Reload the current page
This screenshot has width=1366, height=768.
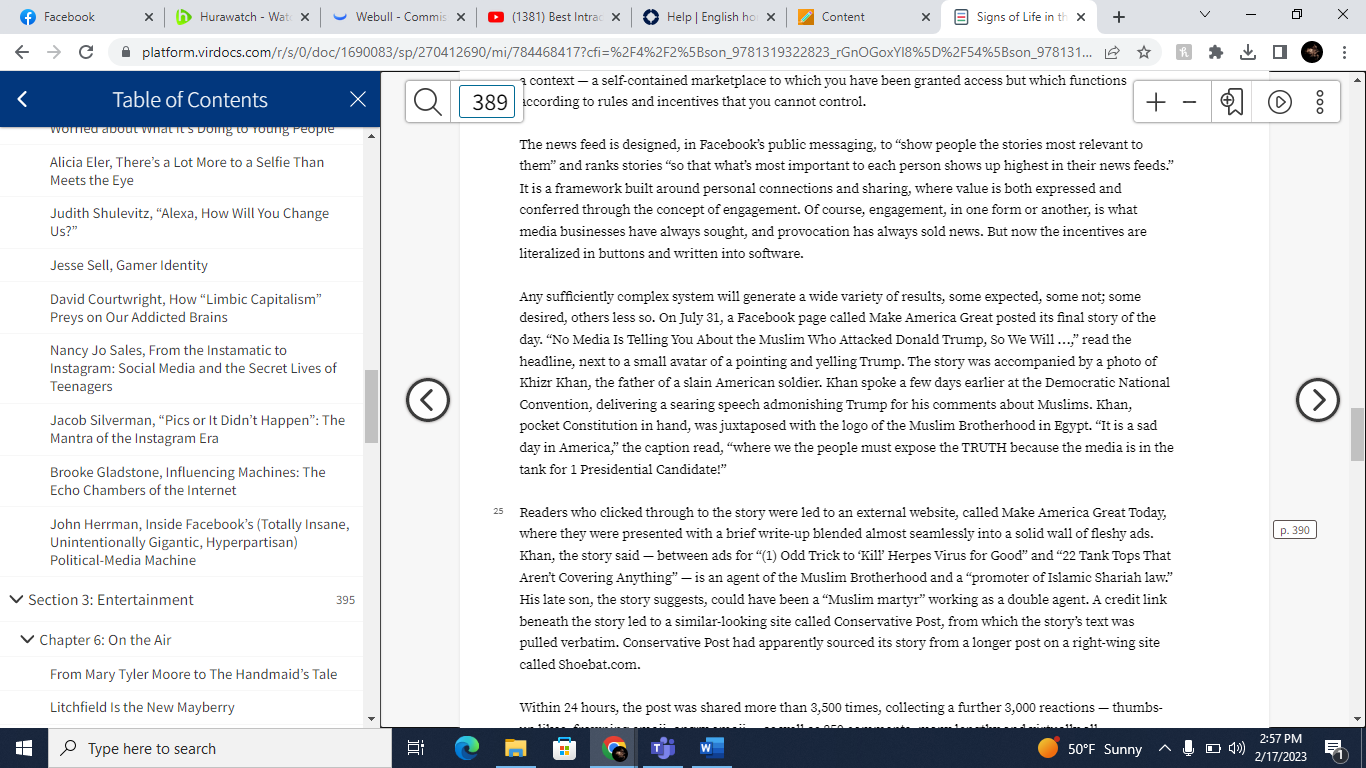[x=86, y=52]
